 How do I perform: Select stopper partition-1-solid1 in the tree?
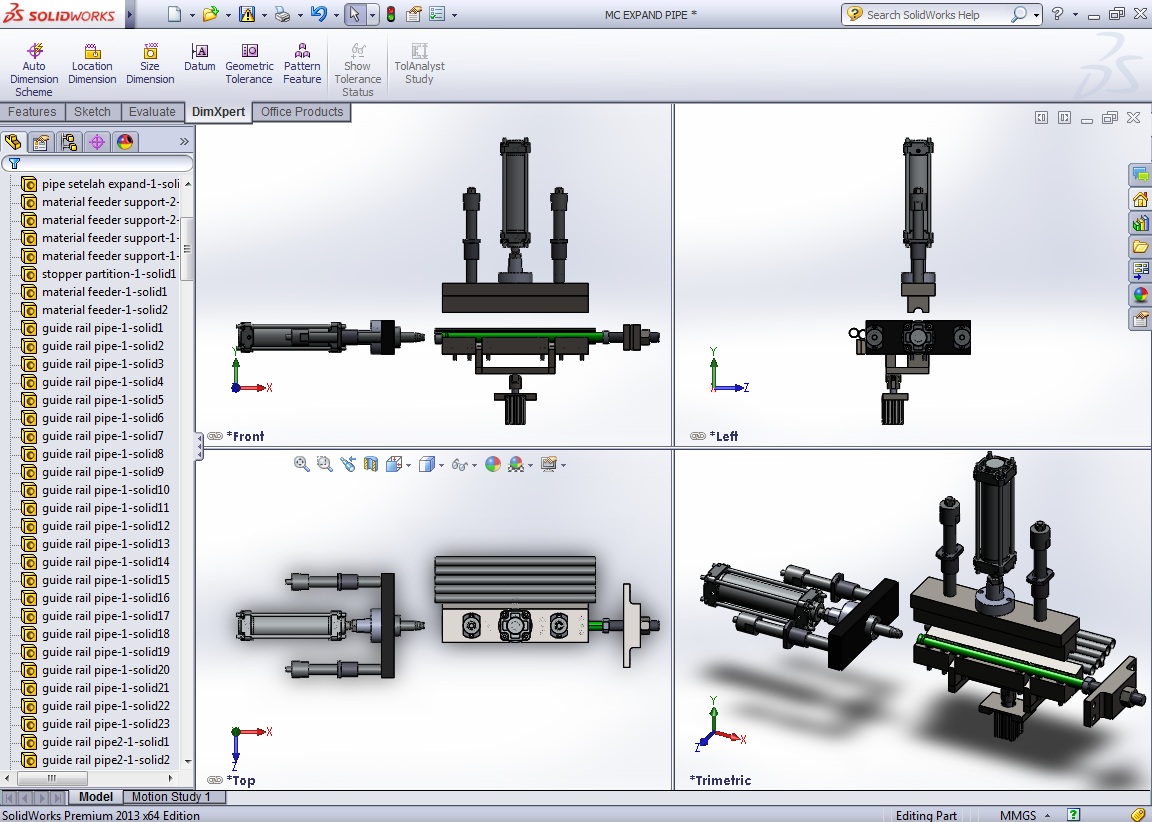(108, 274)
